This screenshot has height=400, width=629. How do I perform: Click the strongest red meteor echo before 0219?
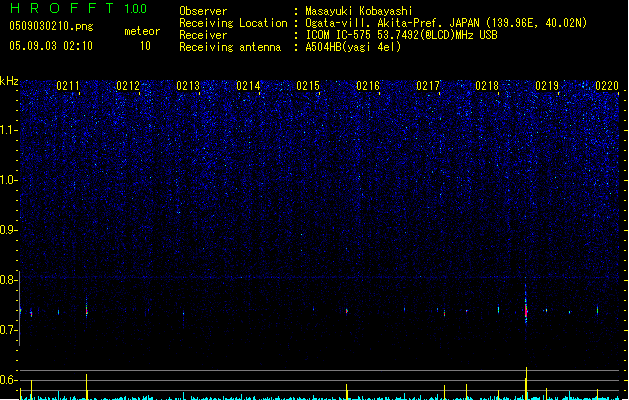coord(526,311)
